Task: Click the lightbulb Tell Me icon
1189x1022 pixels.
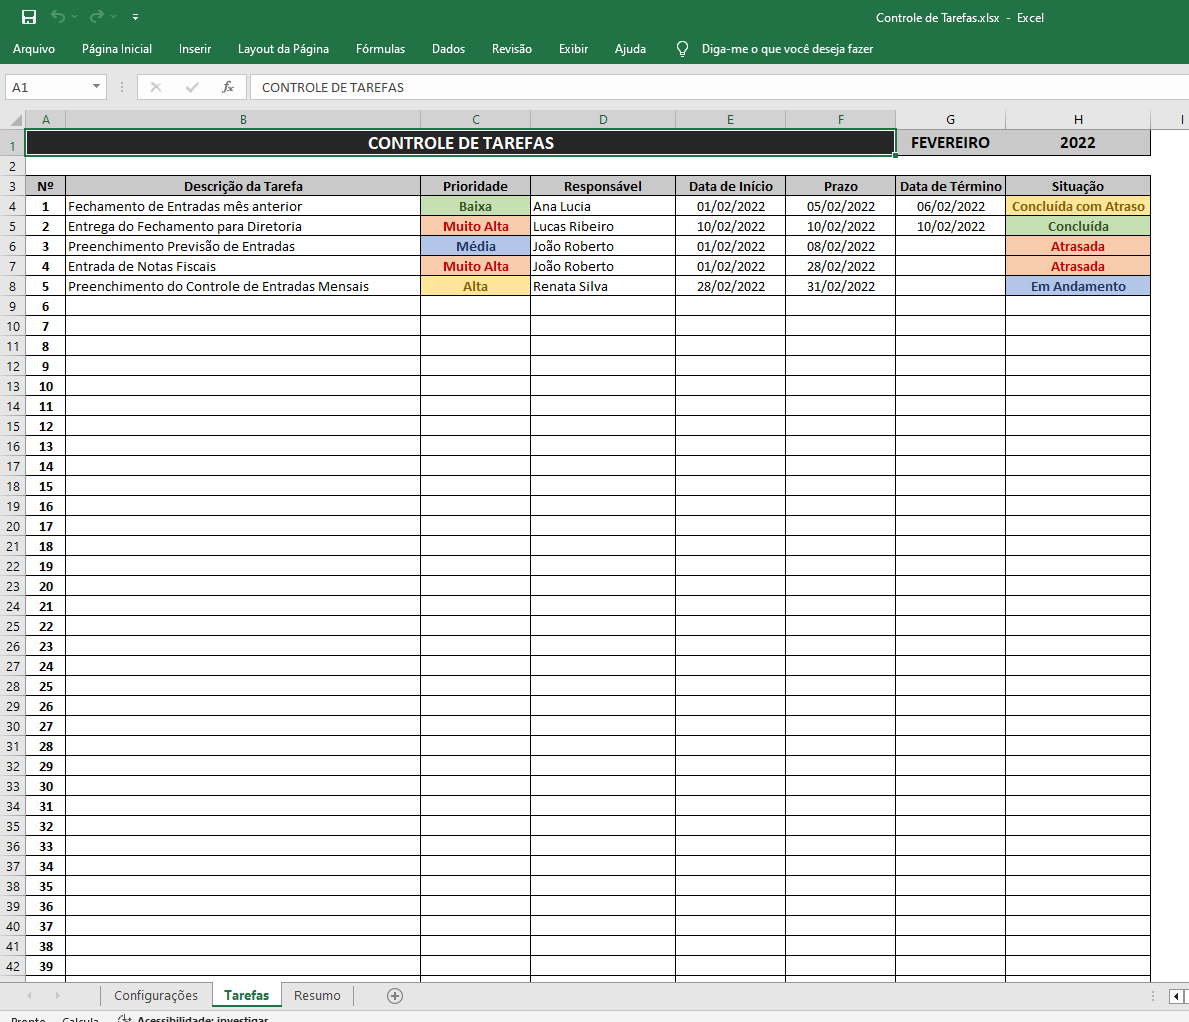Action: point(682,49)
